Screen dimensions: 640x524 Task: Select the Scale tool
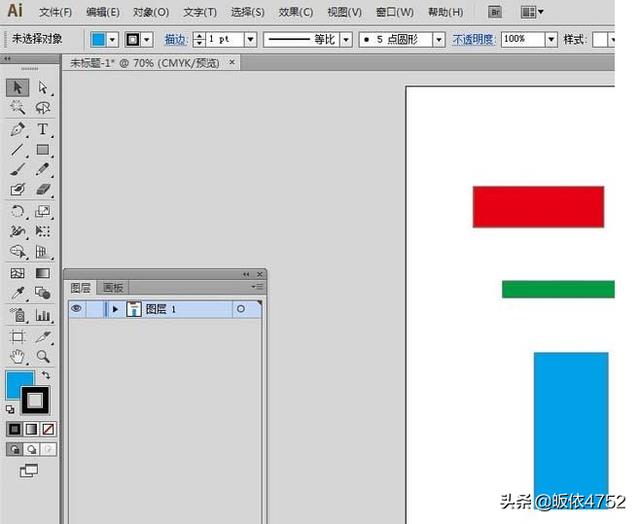click(x=42, y=211)
